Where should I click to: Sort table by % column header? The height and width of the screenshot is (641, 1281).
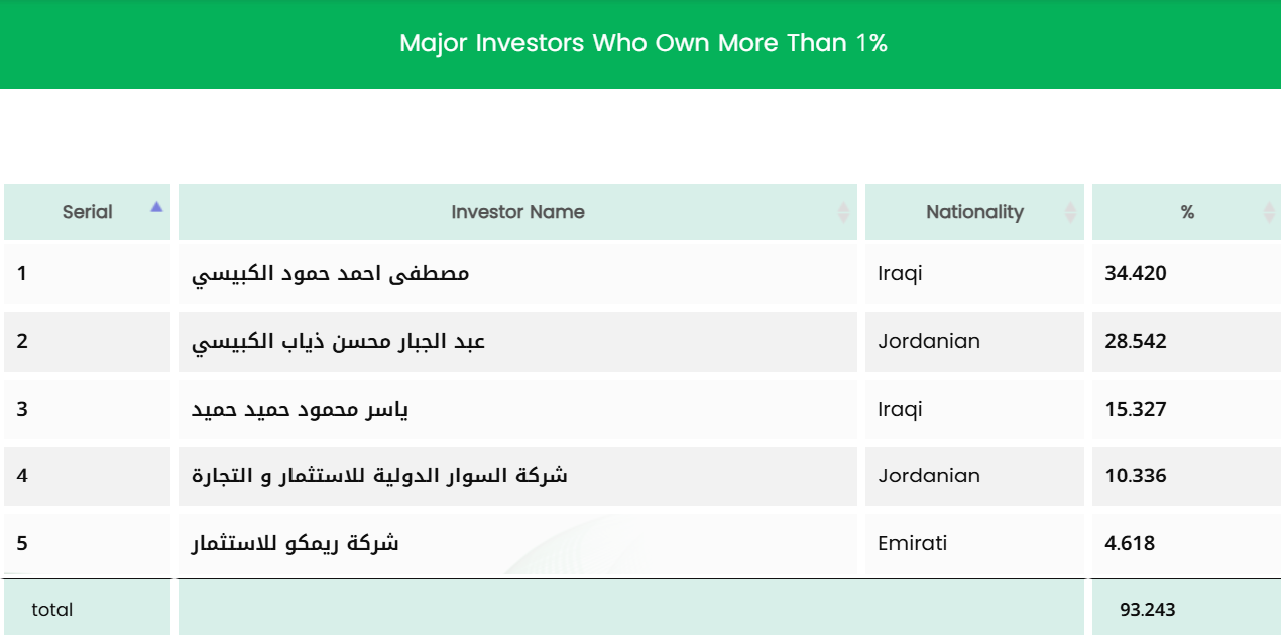pyautogui.click(x=1186, y=212)
